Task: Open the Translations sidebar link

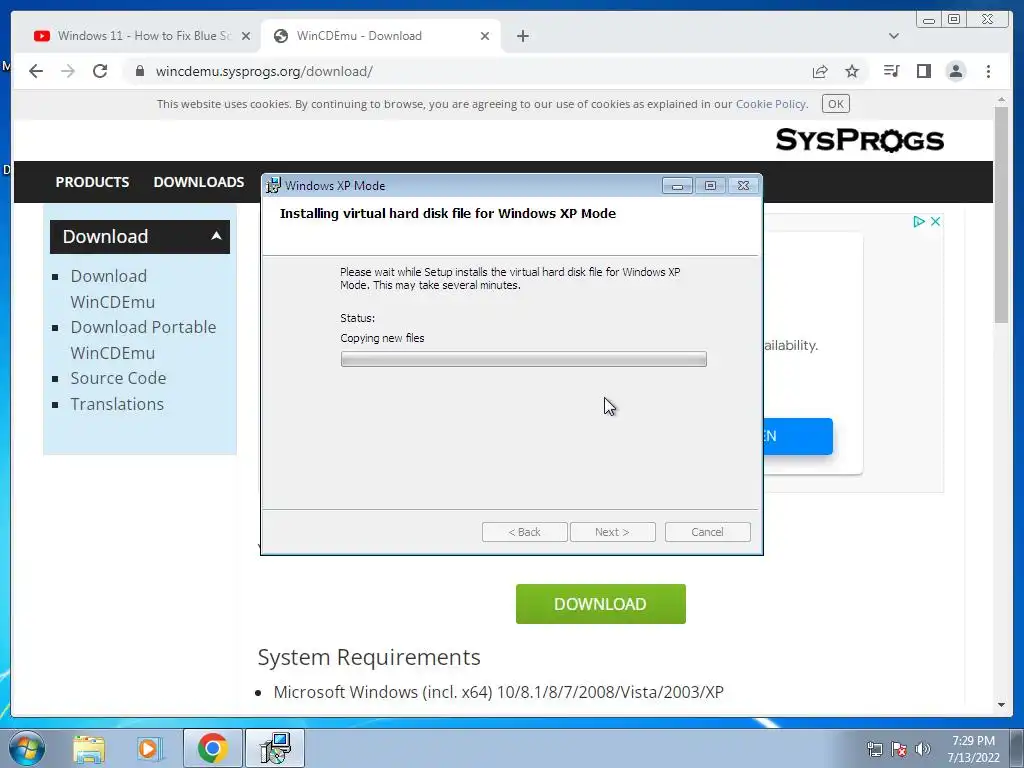Action: coord(117,404)
